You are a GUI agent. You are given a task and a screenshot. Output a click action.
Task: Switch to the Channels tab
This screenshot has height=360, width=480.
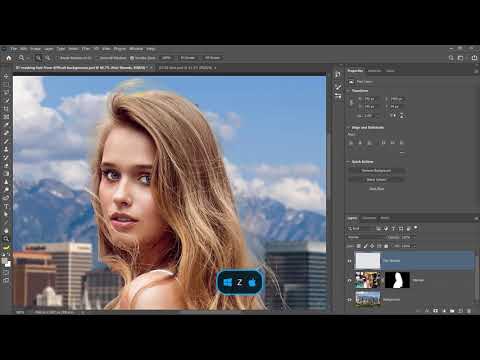(x=369, y=218)
